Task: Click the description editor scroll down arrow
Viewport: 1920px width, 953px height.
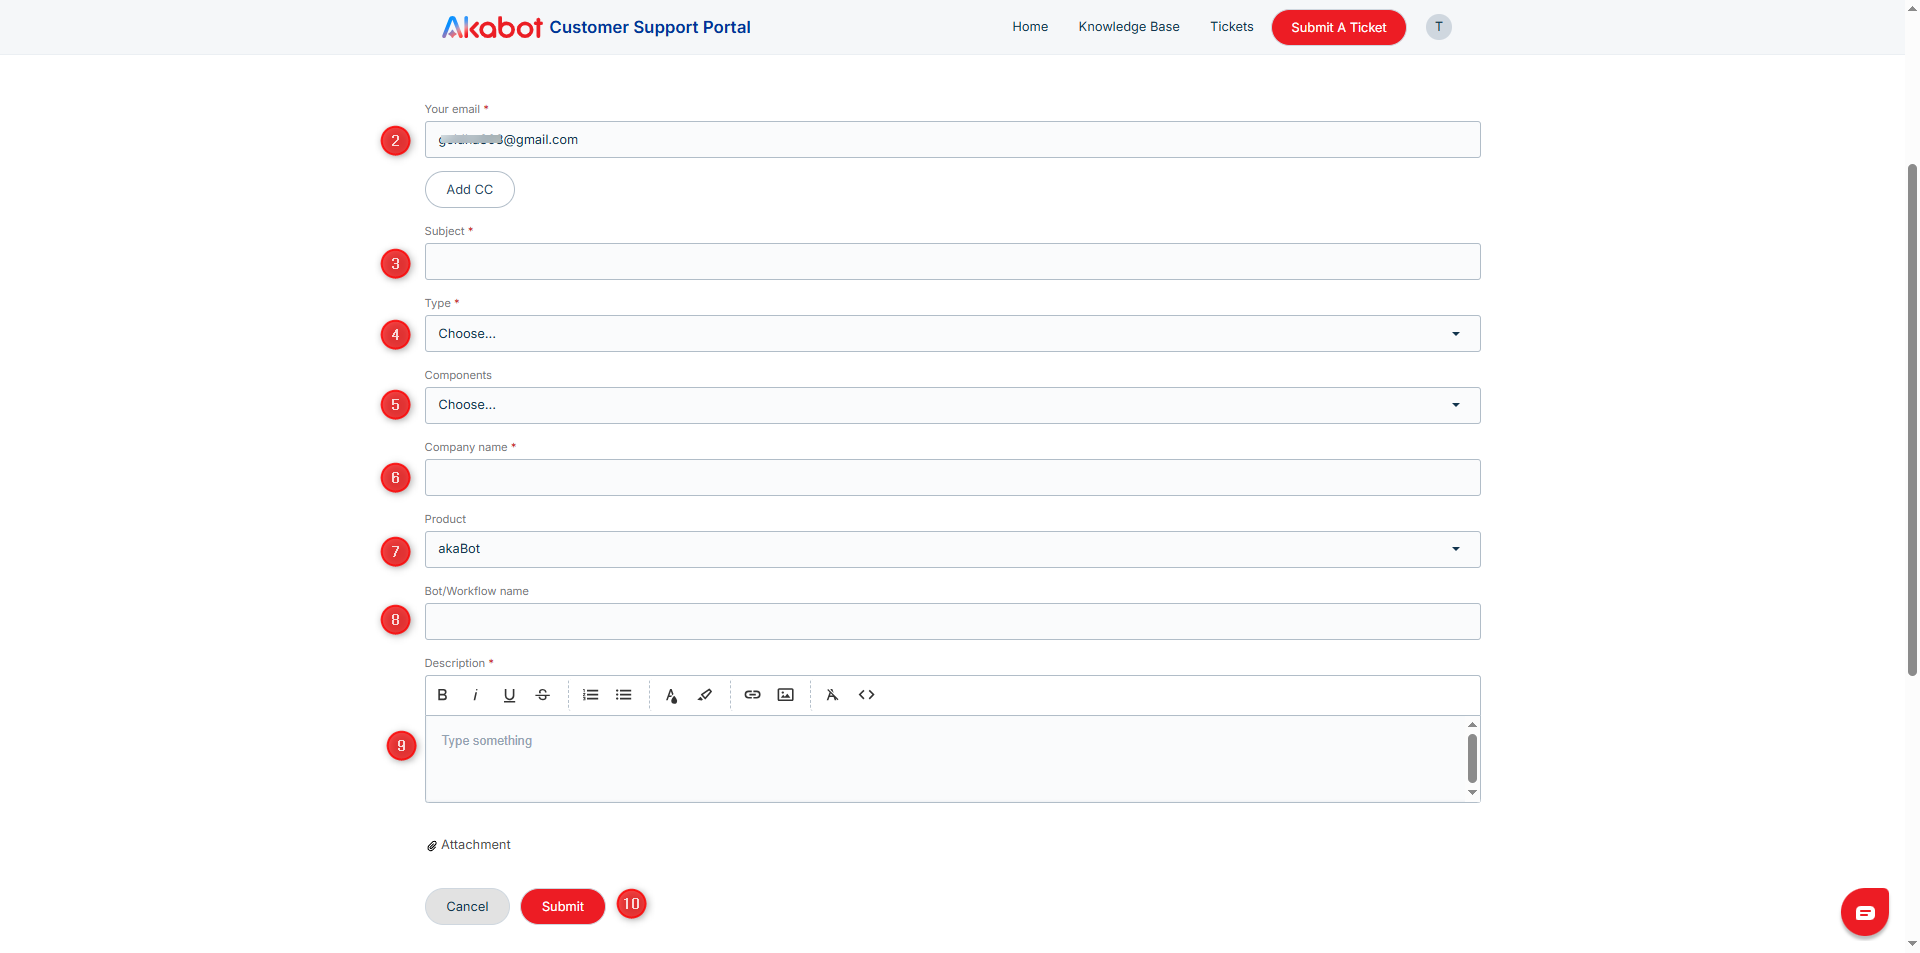Action: [x=1472, y=793]
